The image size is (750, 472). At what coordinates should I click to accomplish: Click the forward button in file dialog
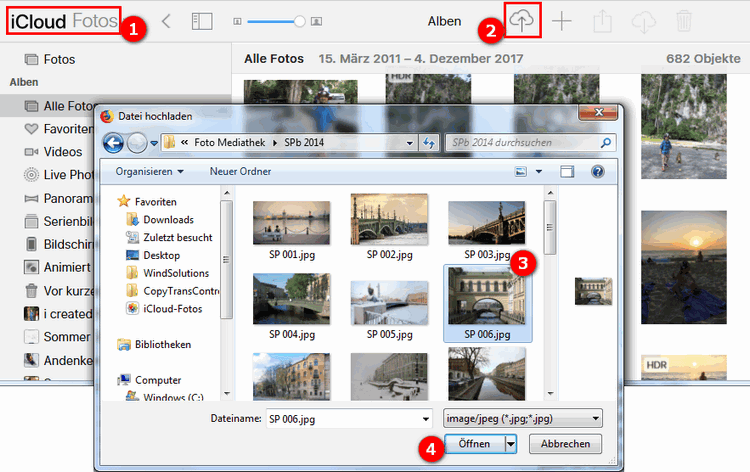click(x=137, y=143)
